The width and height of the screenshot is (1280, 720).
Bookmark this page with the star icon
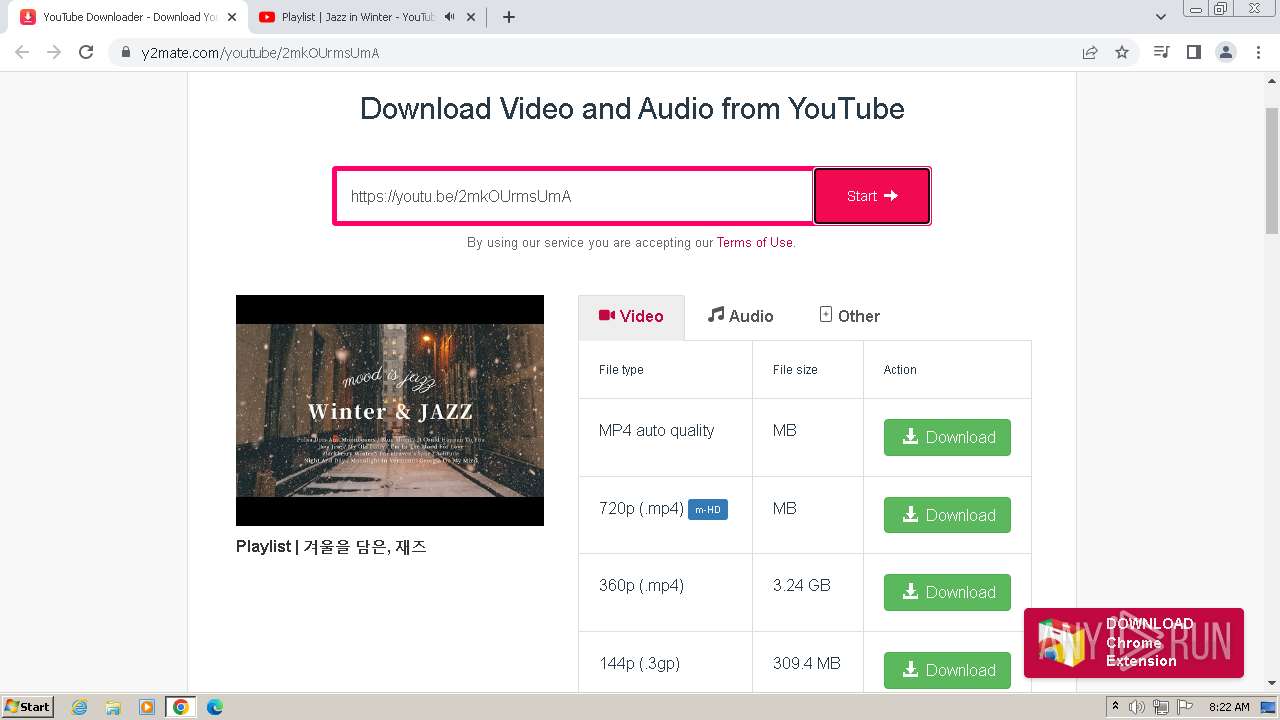[1122, 53]
